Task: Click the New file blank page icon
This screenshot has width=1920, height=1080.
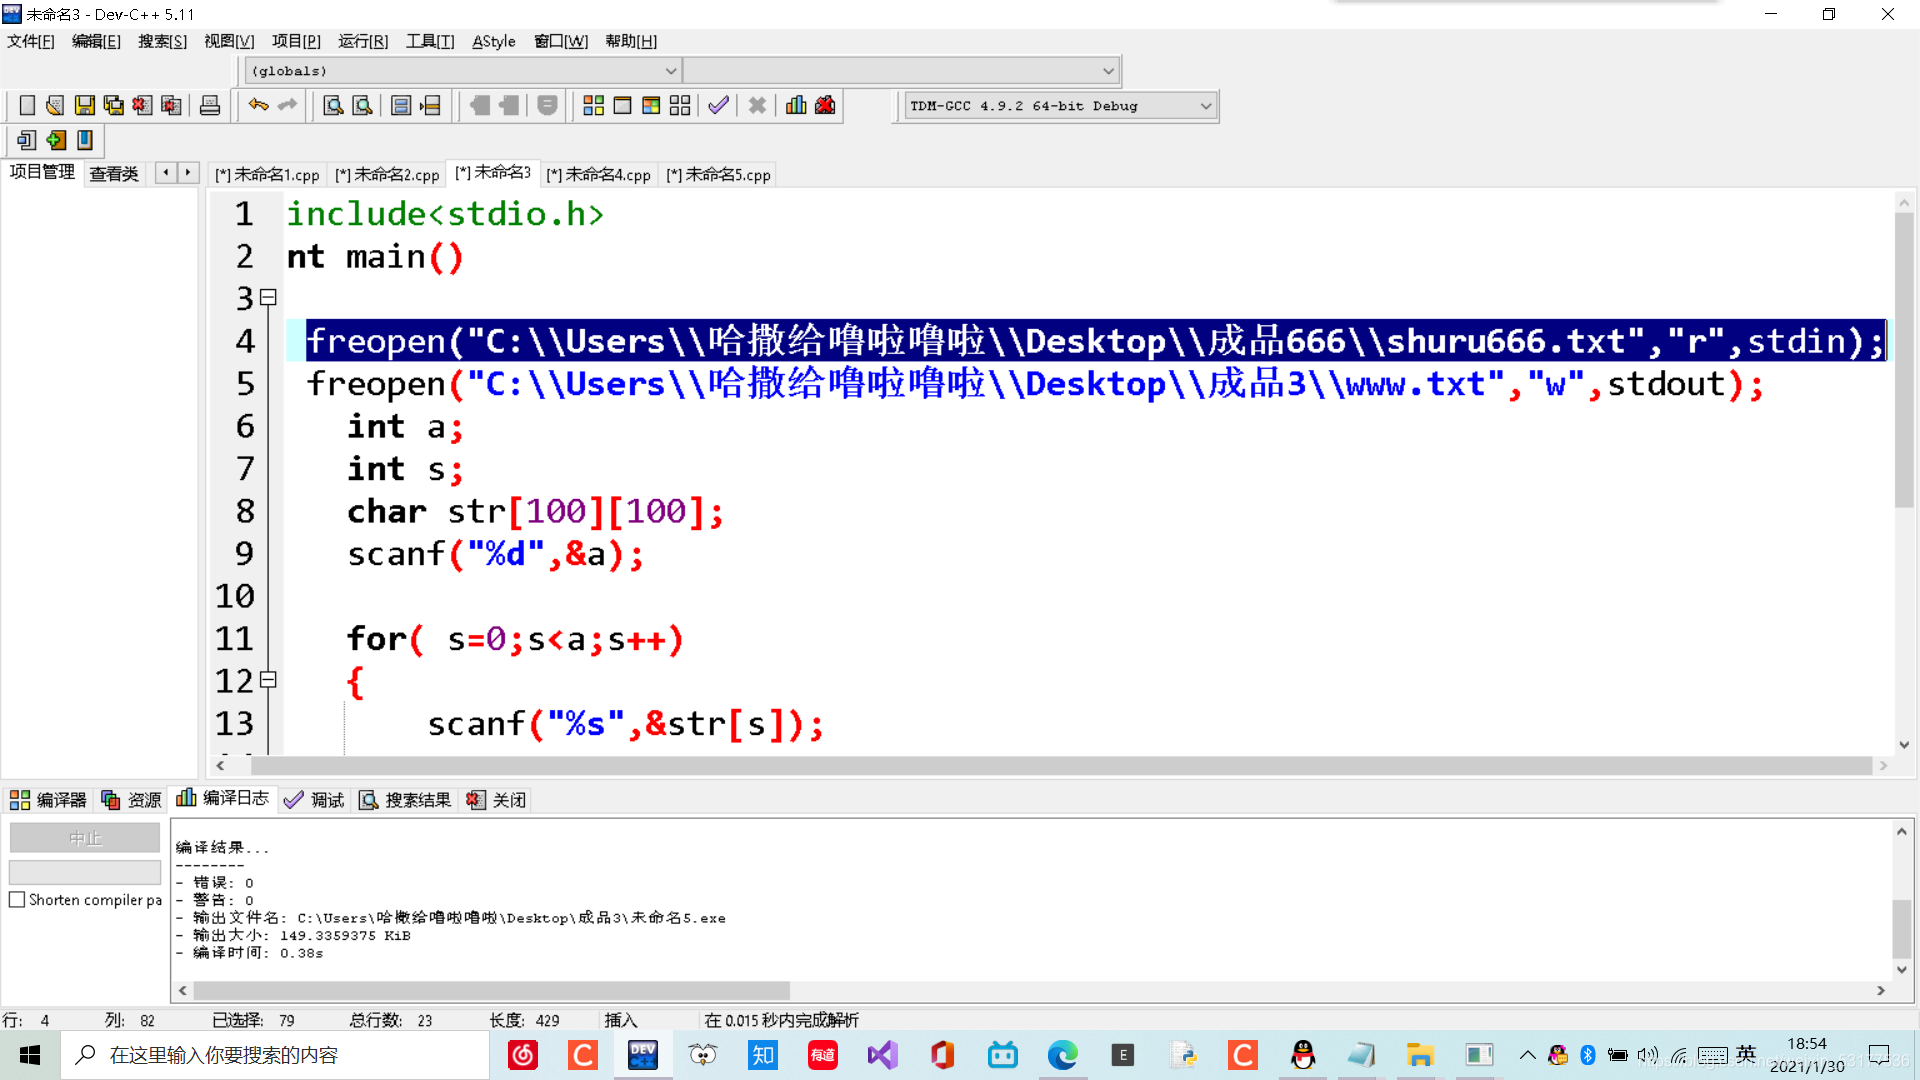Action: tap(27, 106)
